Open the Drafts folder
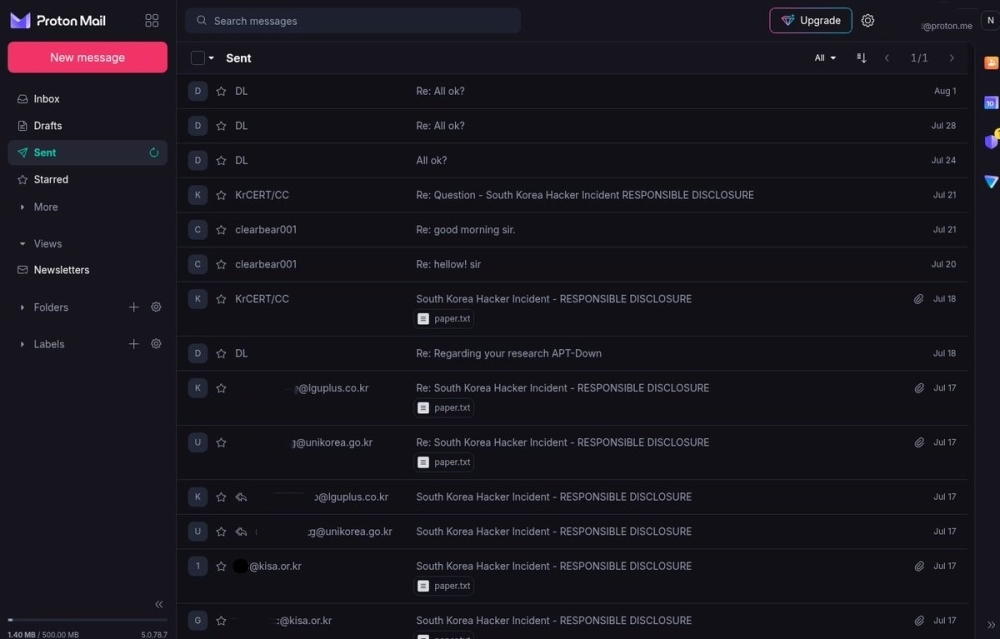The image size is (1000, 639). (x=47, y=126)
